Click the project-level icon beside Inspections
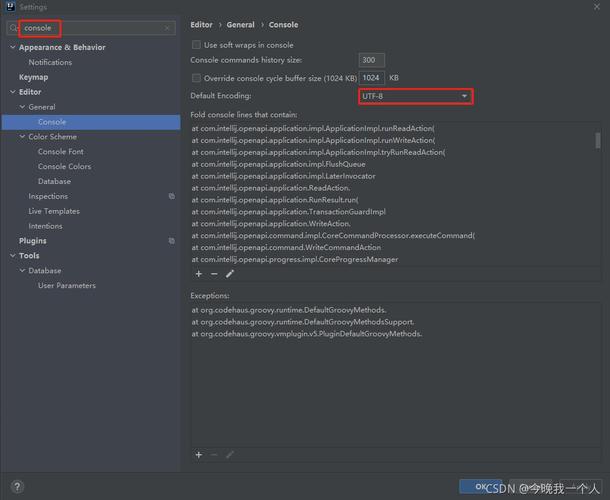This screenshot has width=610, height=500. coord(172,197)
